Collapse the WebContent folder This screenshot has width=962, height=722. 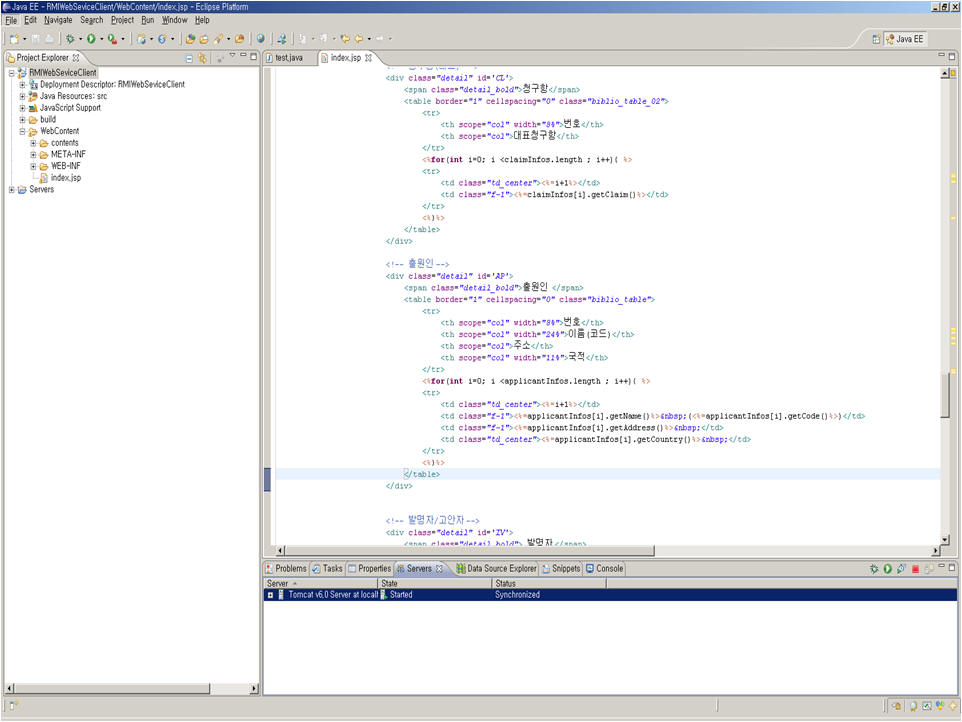click(22, 131)
